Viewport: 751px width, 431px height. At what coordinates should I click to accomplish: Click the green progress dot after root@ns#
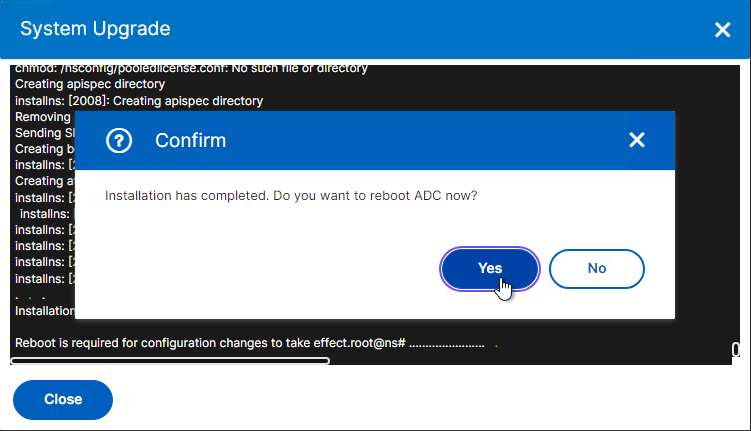[x=496, y=346]
